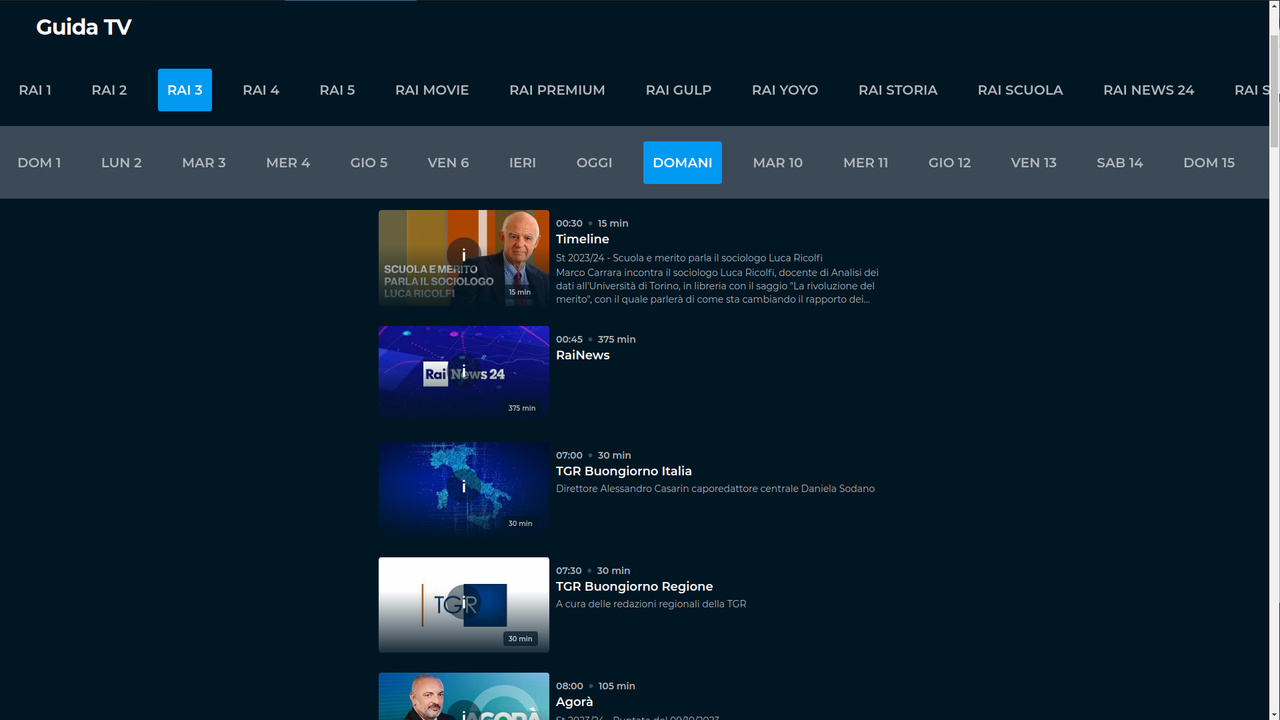Click the 00:45 start time text

[x=569, y=339]
